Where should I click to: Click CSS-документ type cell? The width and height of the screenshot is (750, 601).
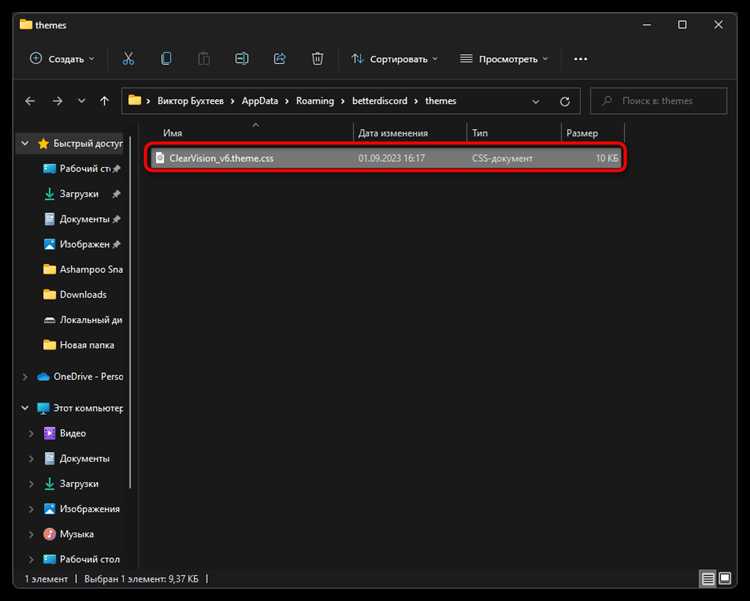(502, 158)
